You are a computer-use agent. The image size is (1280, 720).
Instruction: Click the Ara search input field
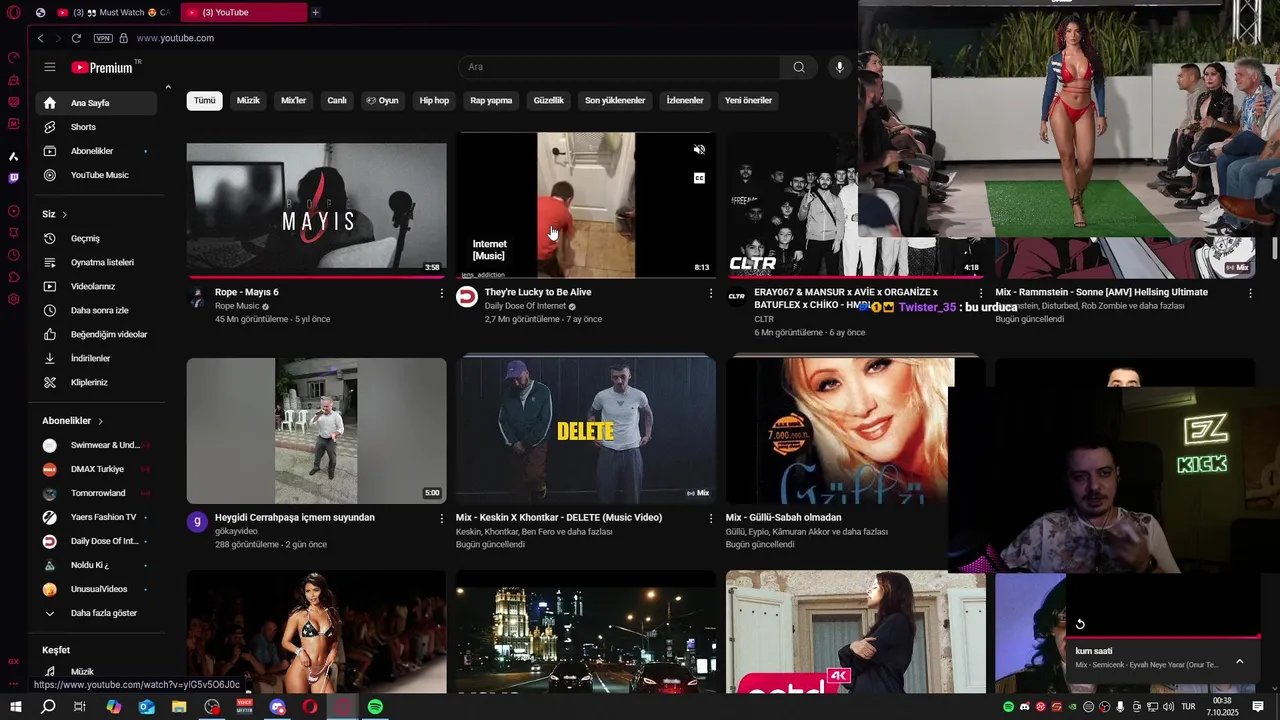coord(618,67)
